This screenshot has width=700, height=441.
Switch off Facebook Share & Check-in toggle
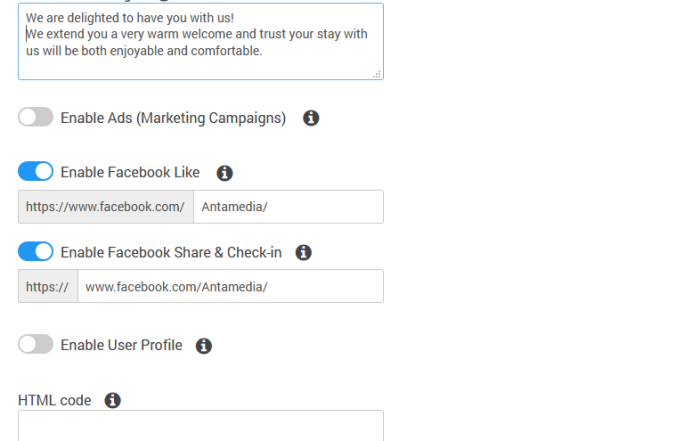(x=36, y=252)
